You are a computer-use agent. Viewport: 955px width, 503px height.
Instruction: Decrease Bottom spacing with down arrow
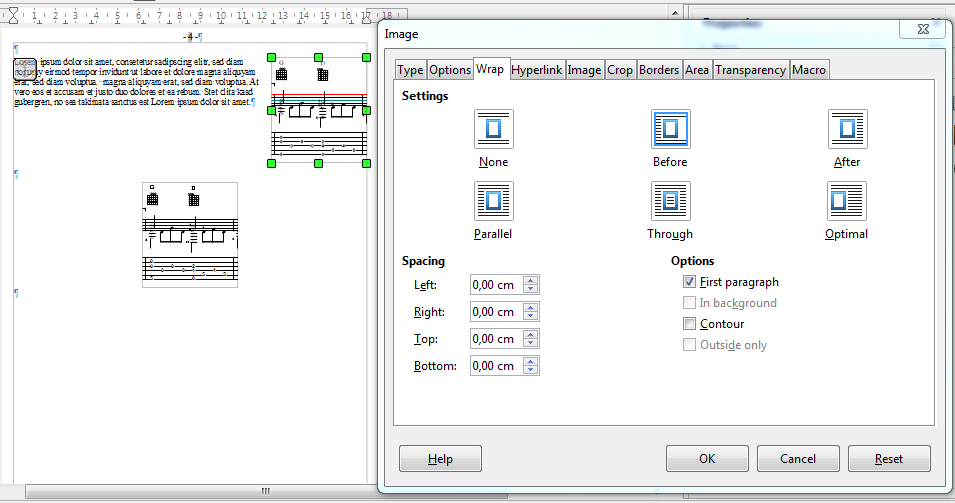pos(530,370)
